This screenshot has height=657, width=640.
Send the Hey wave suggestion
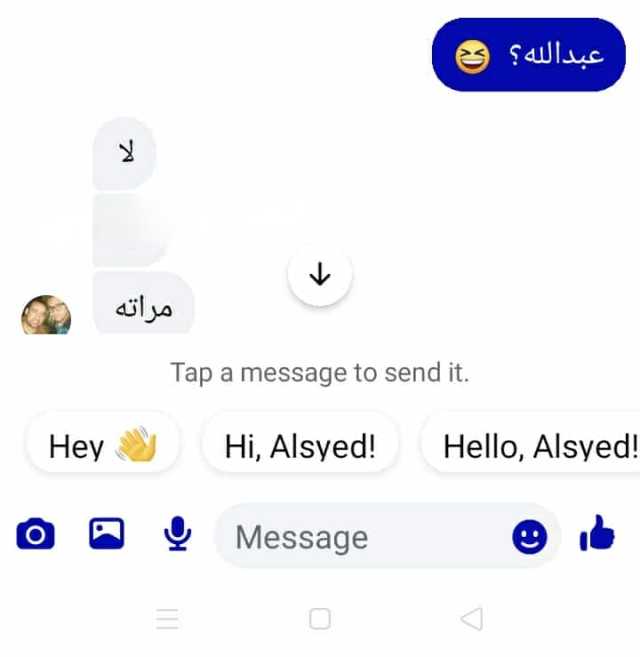(x=103, y=446)
